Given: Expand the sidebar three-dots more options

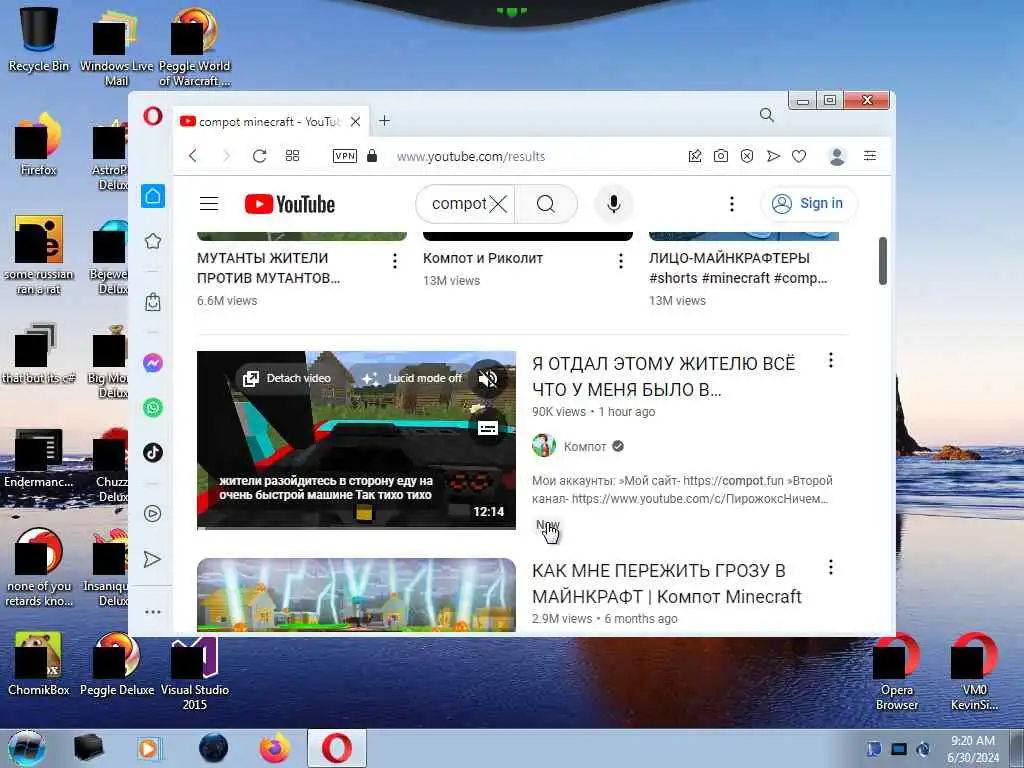Looking at the screenshot, I should (x=153, y=612).
